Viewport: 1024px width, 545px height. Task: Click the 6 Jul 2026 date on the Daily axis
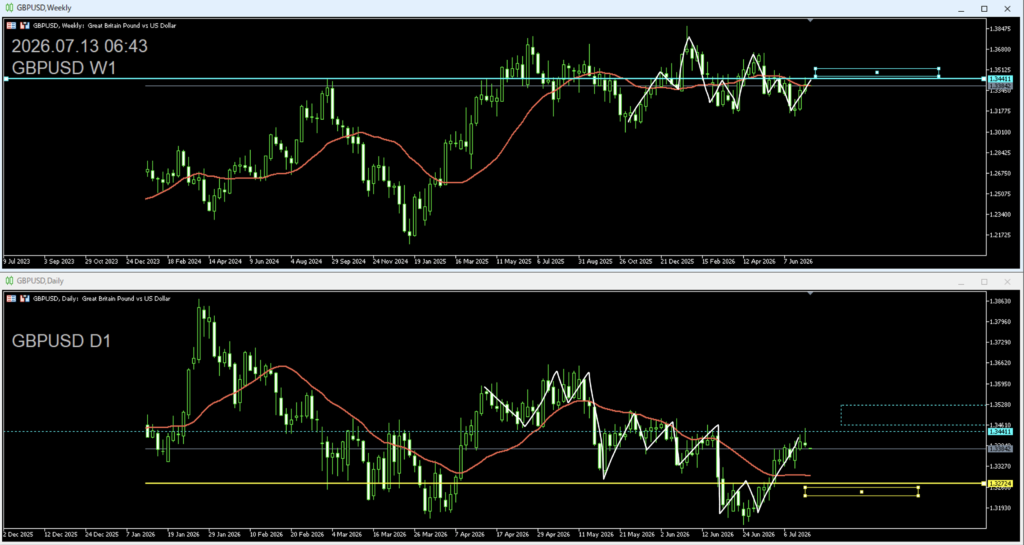[797, 533]
